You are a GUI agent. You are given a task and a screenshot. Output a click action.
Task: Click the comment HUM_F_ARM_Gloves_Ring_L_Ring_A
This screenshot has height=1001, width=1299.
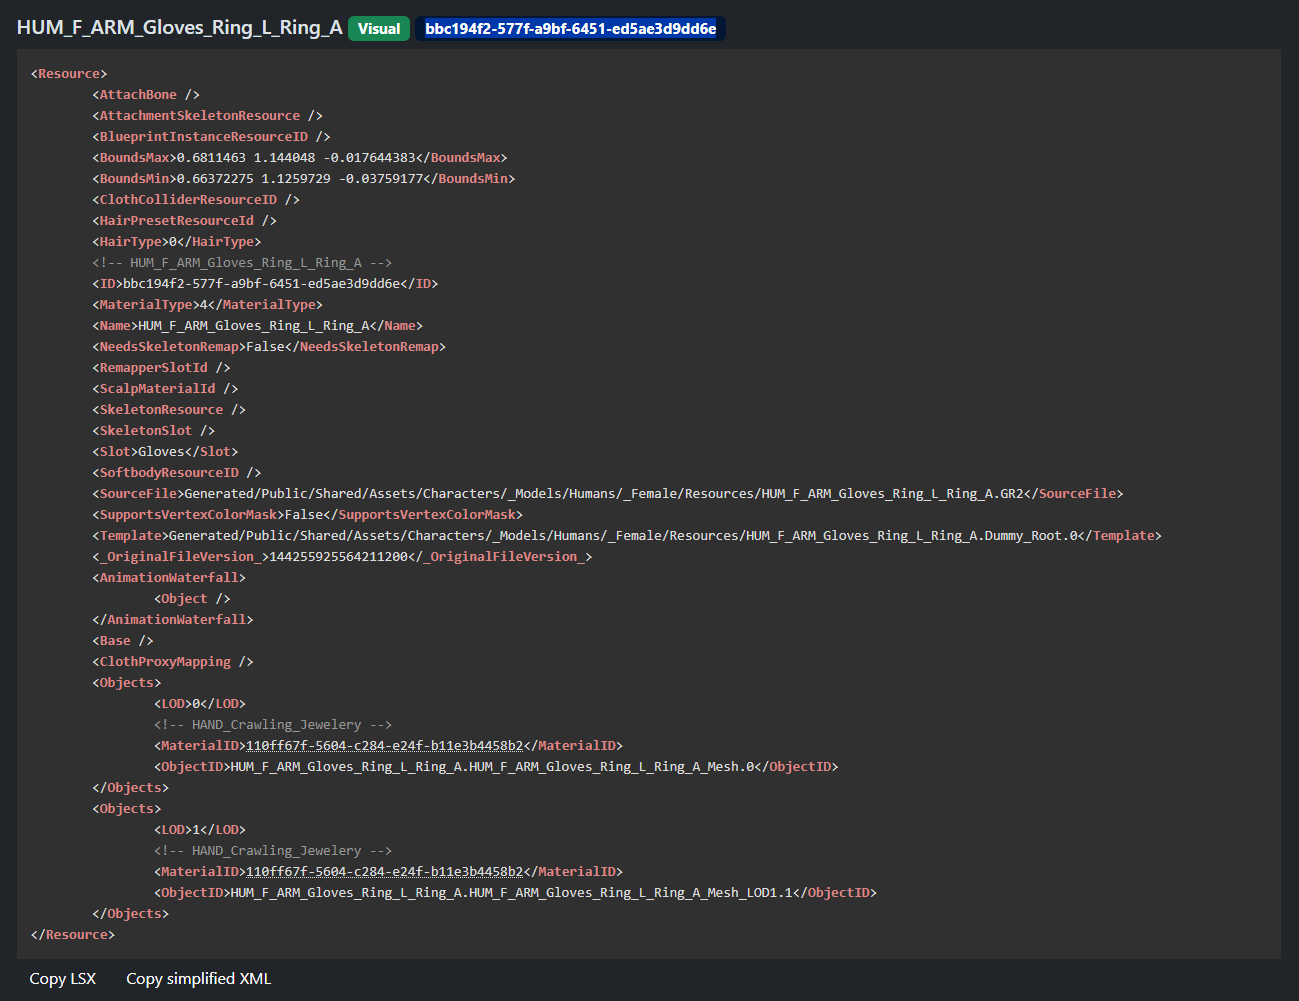tap(242, 262)
